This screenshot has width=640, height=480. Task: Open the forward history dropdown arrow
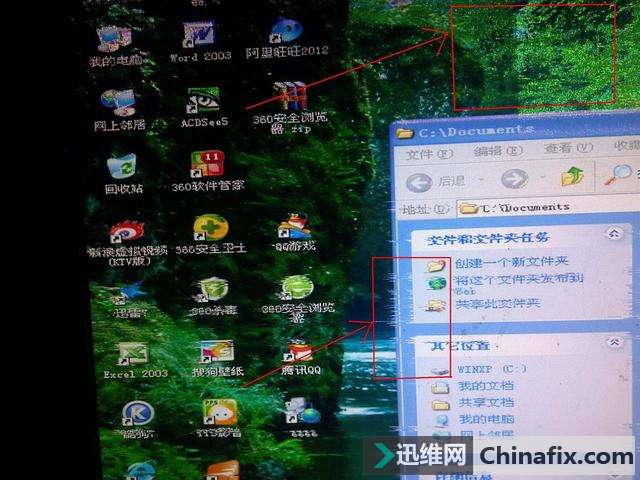coord(543,178)
